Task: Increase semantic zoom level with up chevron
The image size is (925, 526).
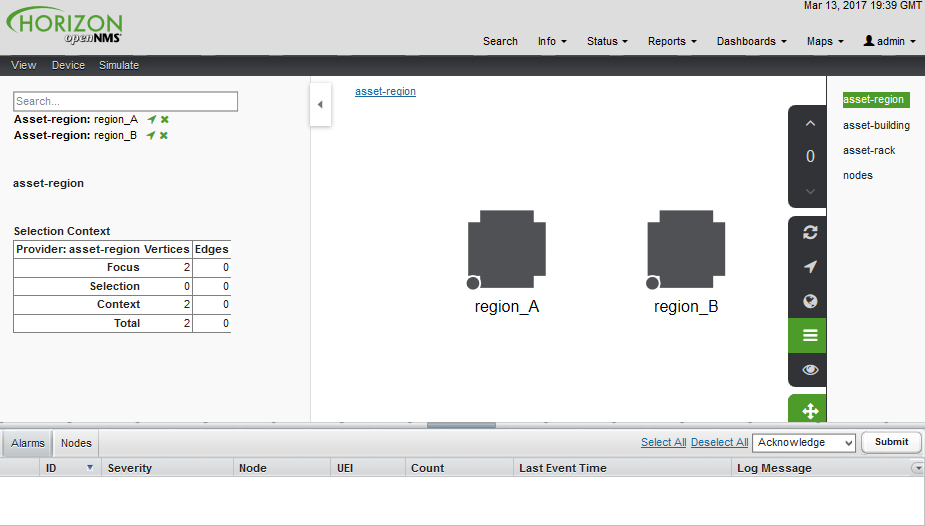Action: click(810, 124)
